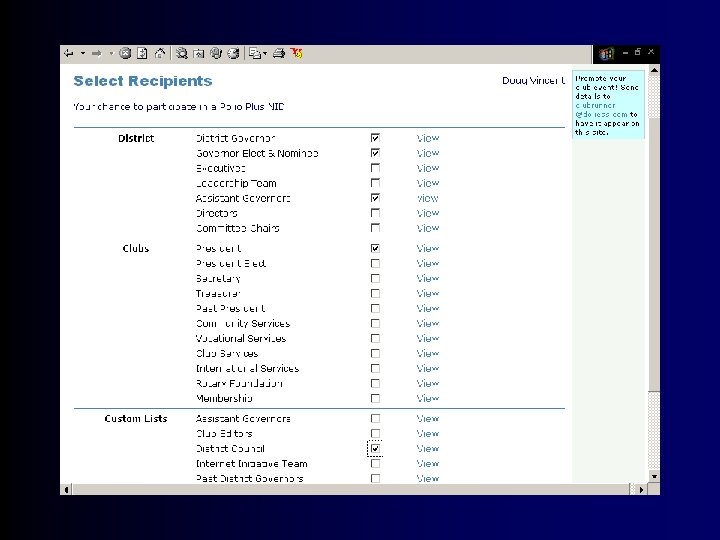View the Clubs President list
This screenshot has height=540, width=720.
coord(428,248)
